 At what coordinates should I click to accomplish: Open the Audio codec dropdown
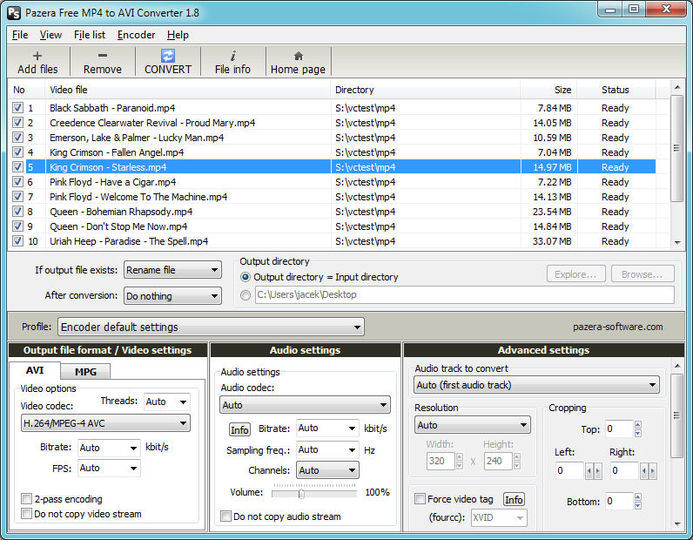pos(305,405)
